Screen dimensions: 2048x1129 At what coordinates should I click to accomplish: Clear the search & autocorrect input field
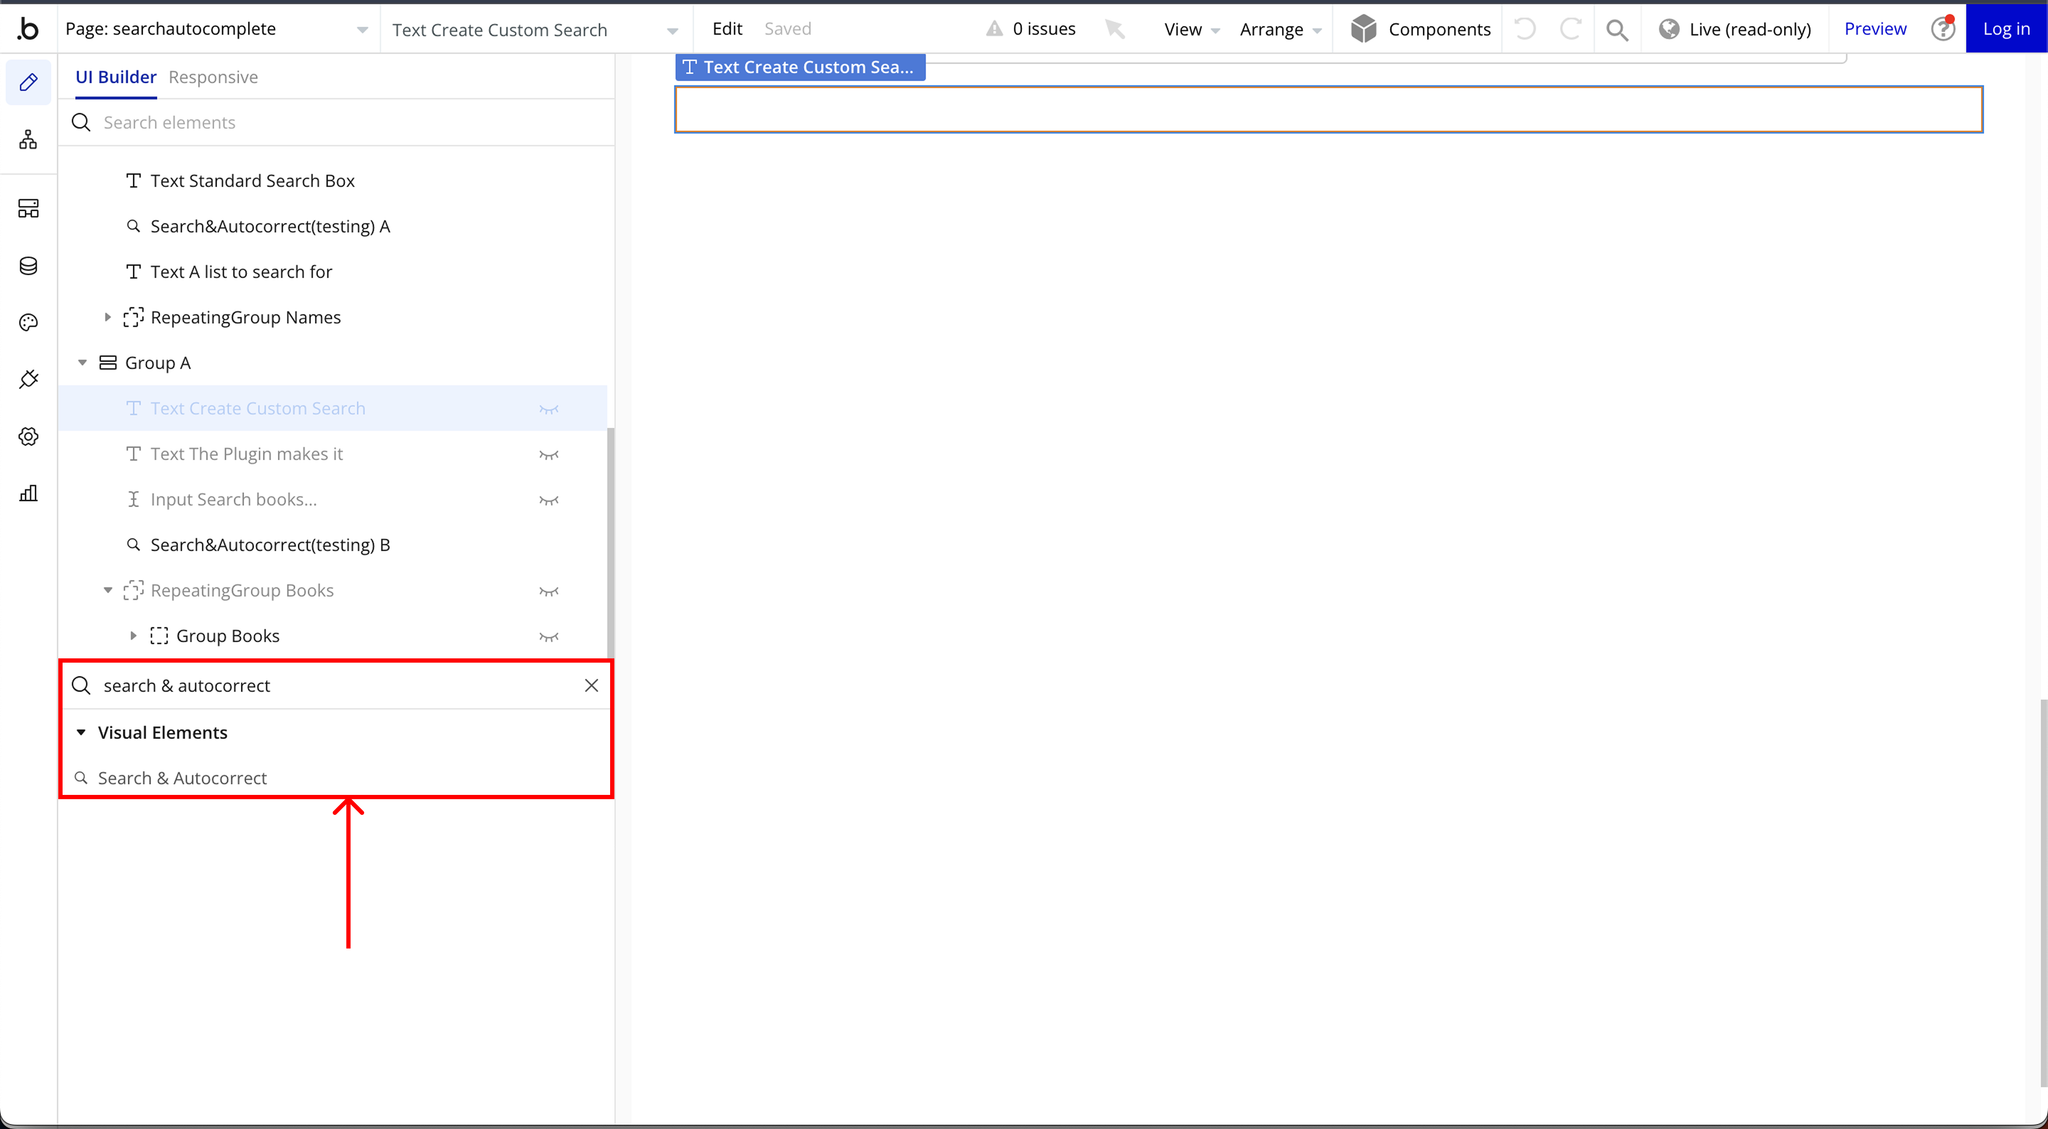[591, 684]
